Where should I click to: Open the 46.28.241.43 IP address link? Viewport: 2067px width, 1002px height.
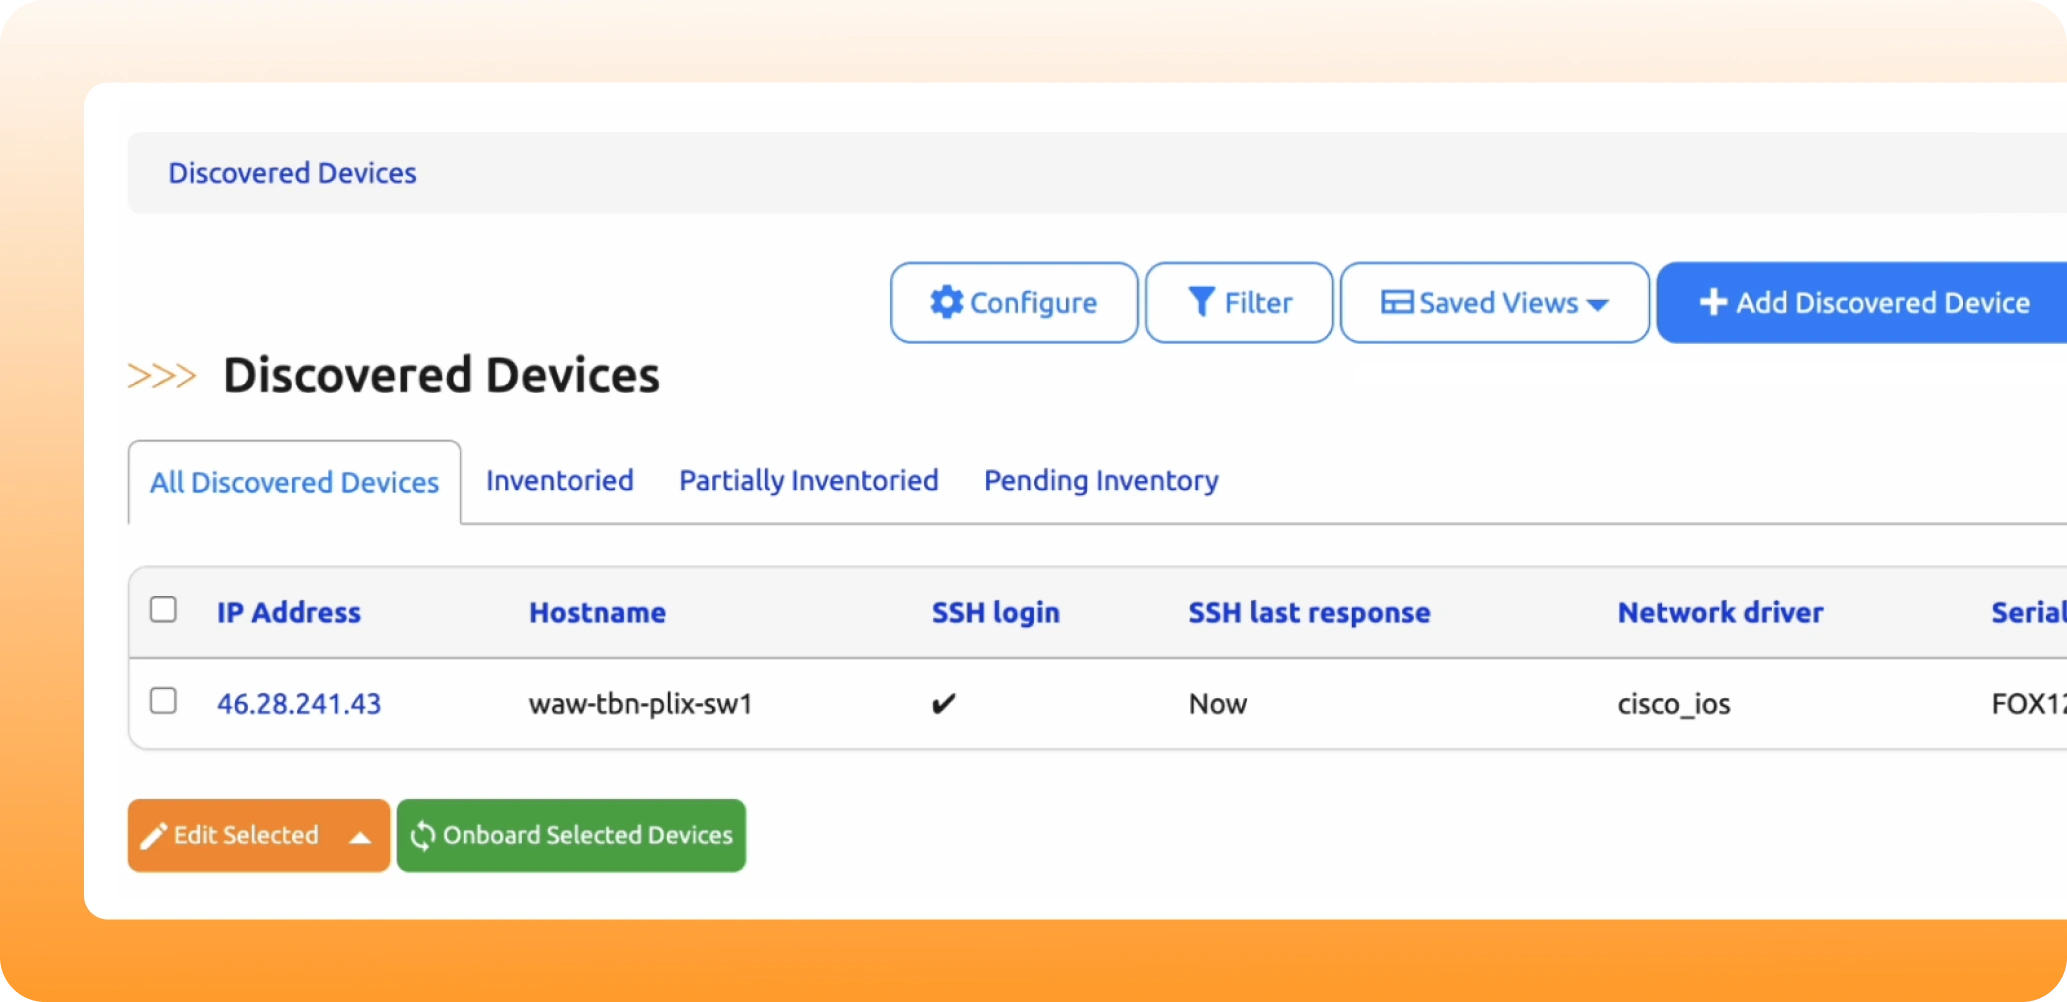coord(299,704)
